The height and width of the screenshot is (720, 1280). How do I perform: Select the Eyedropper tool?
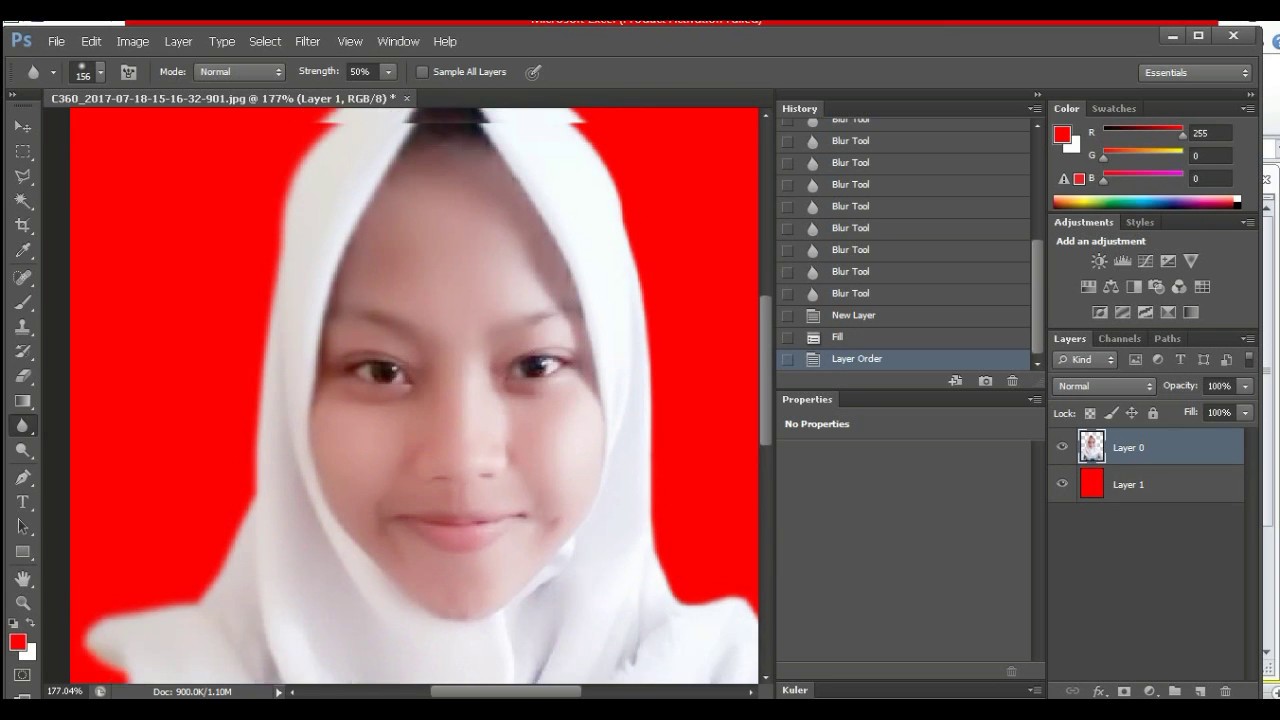[x=23, y=251]
